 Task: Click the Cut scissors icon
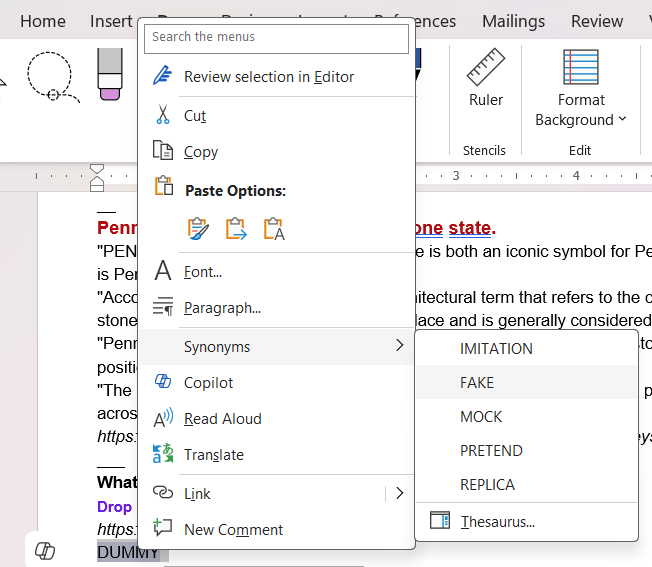click(x=163, y=114)
